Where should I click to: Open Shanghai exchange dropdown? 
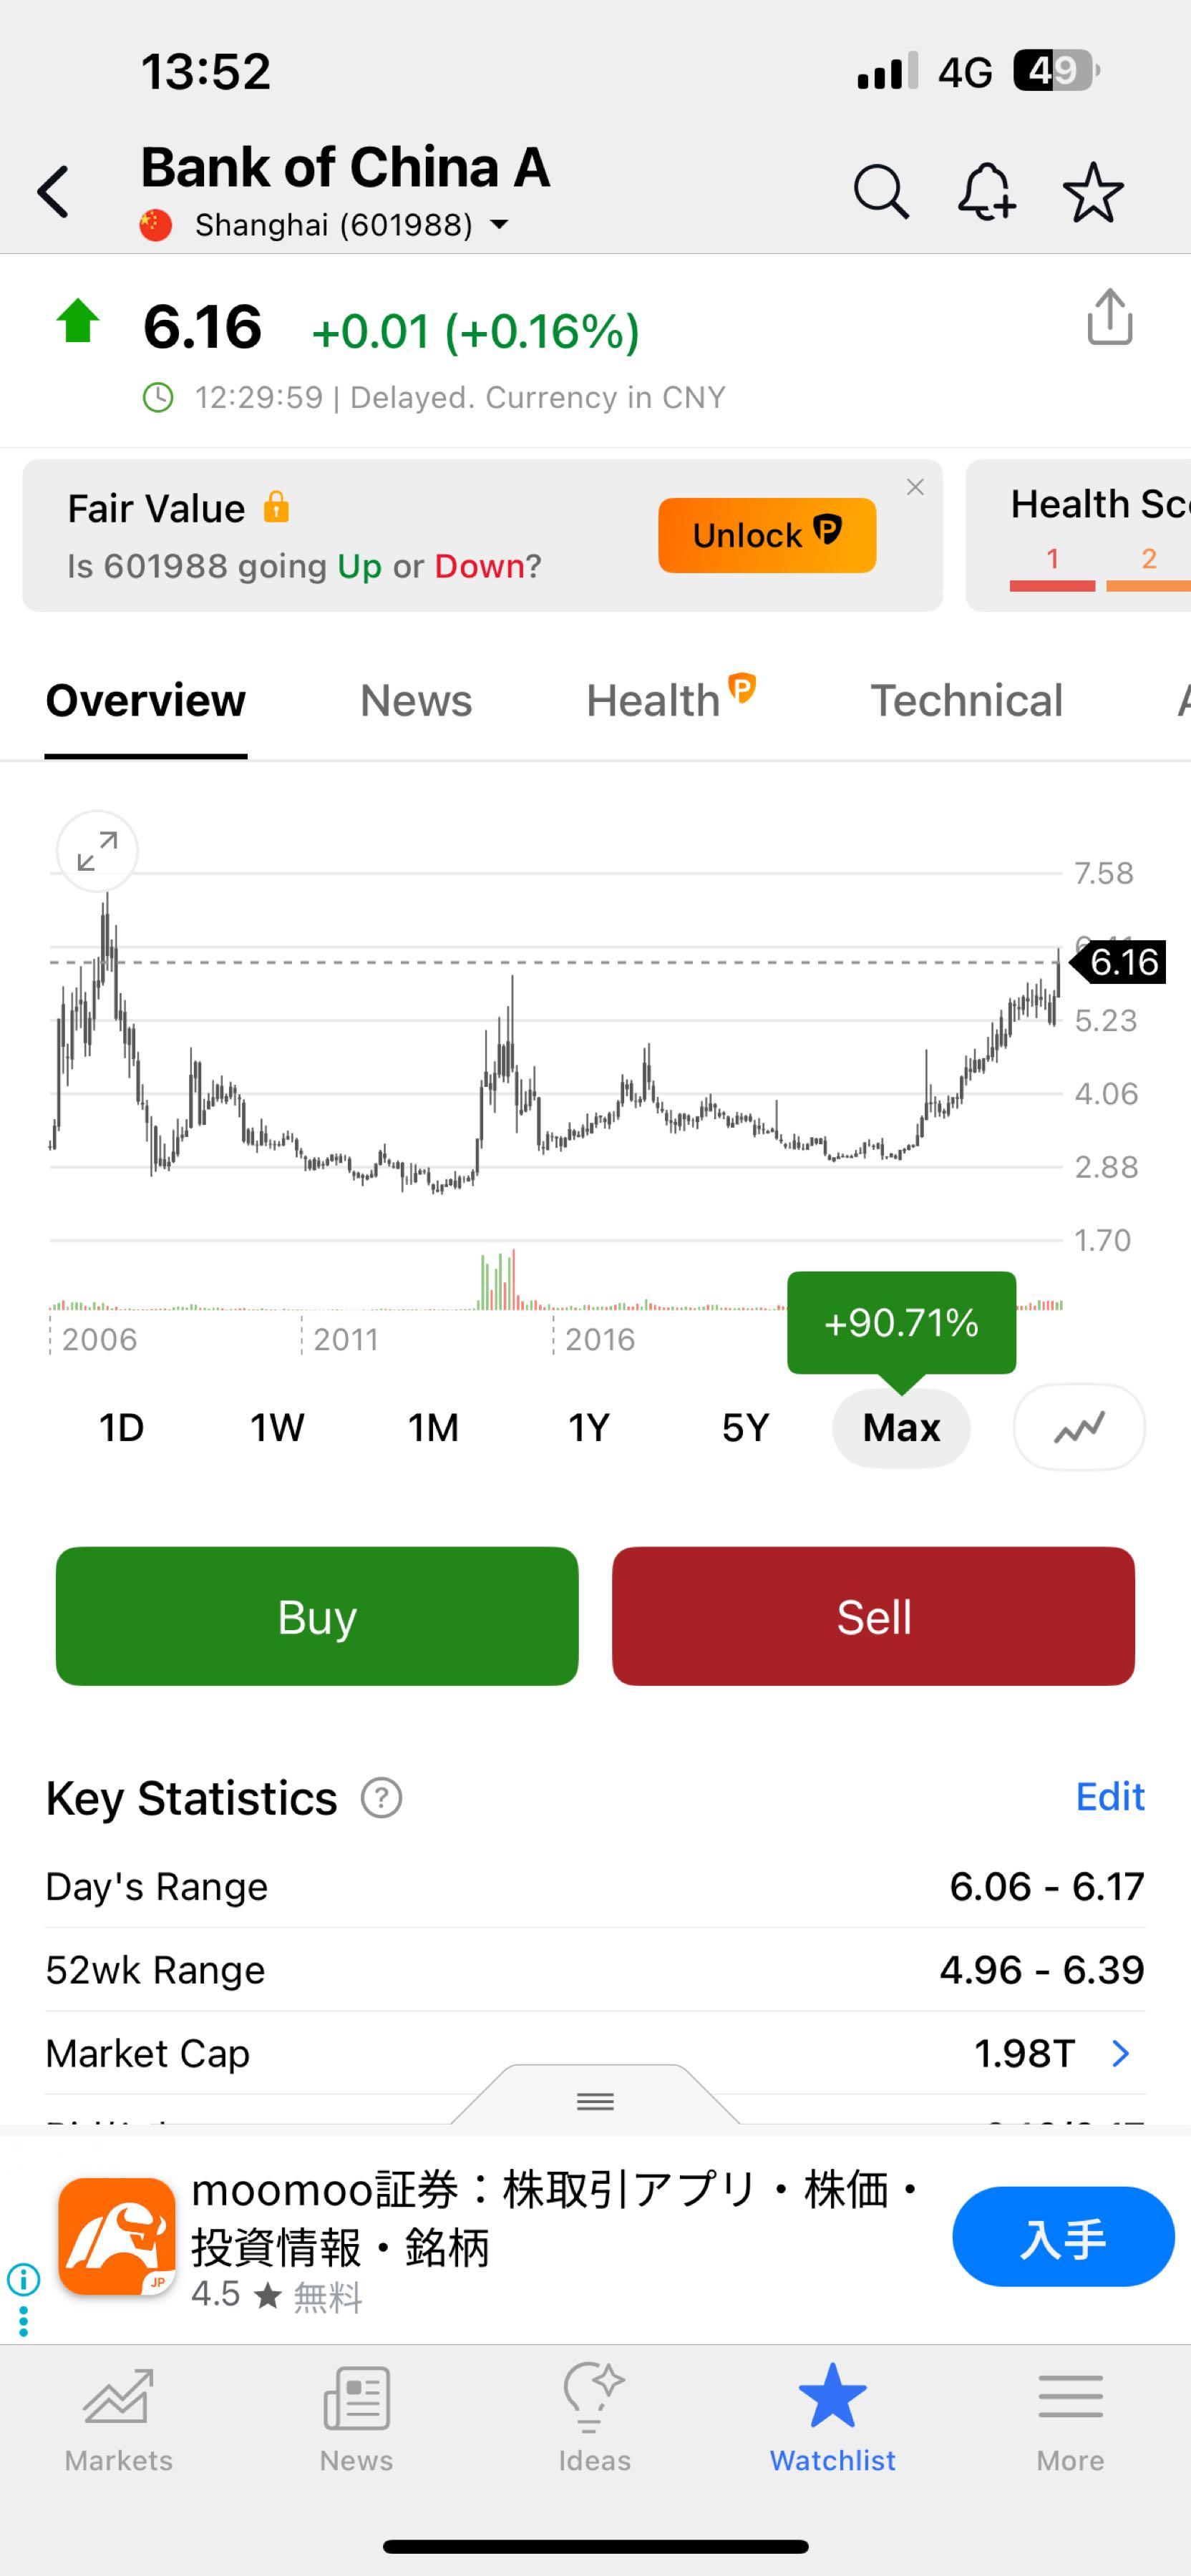(x=498, y=225)
